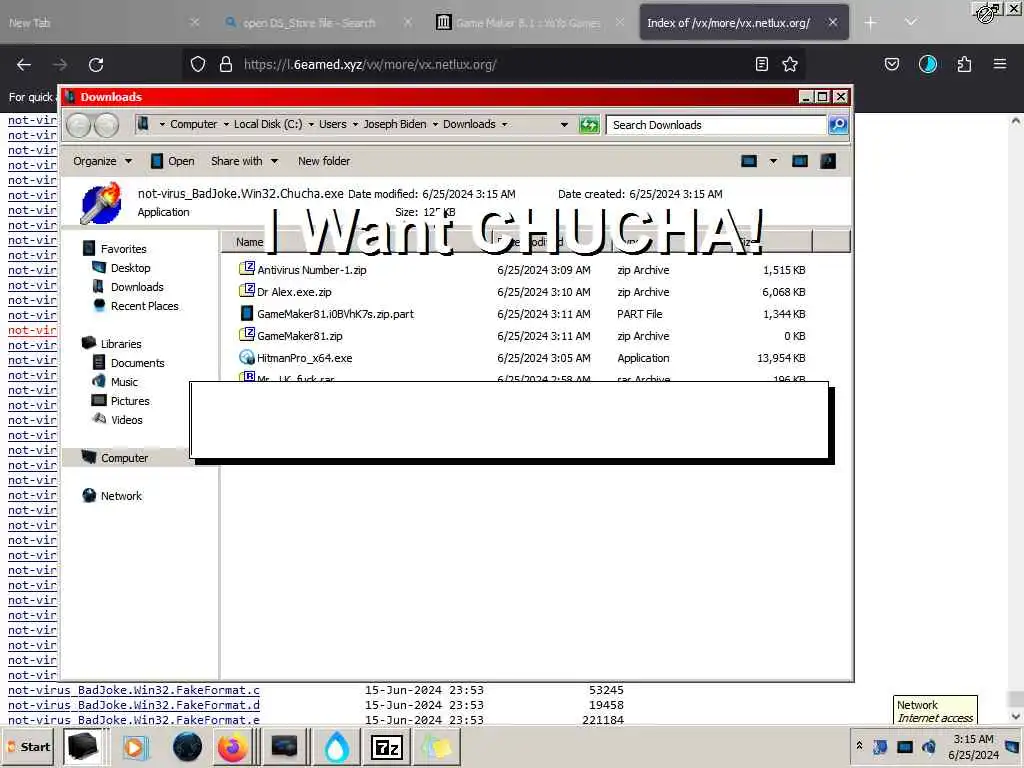Open Explorer help icon

point(828,161)
